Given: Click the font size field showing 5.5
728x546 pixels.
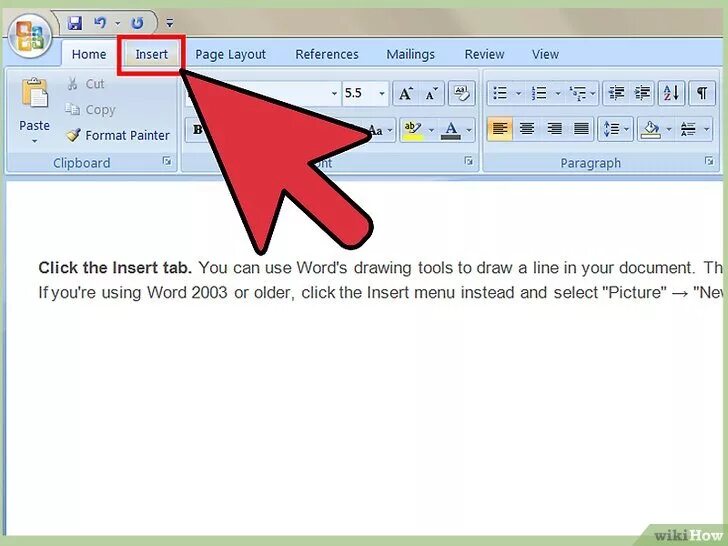Looking at the screenshot, I should click(x=358, y=93).
